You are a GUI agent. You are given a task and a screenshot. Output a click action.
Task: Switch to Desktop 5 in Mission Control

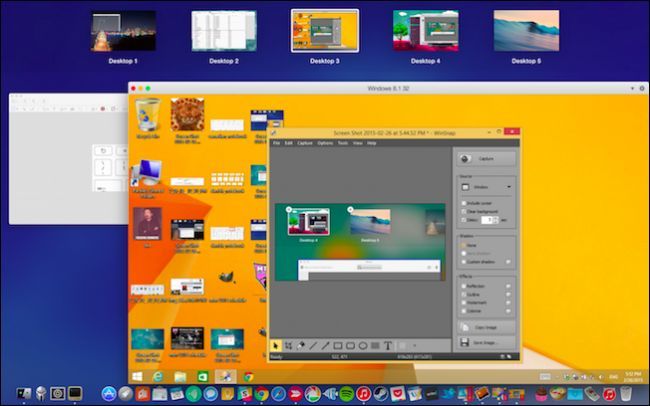526,31
